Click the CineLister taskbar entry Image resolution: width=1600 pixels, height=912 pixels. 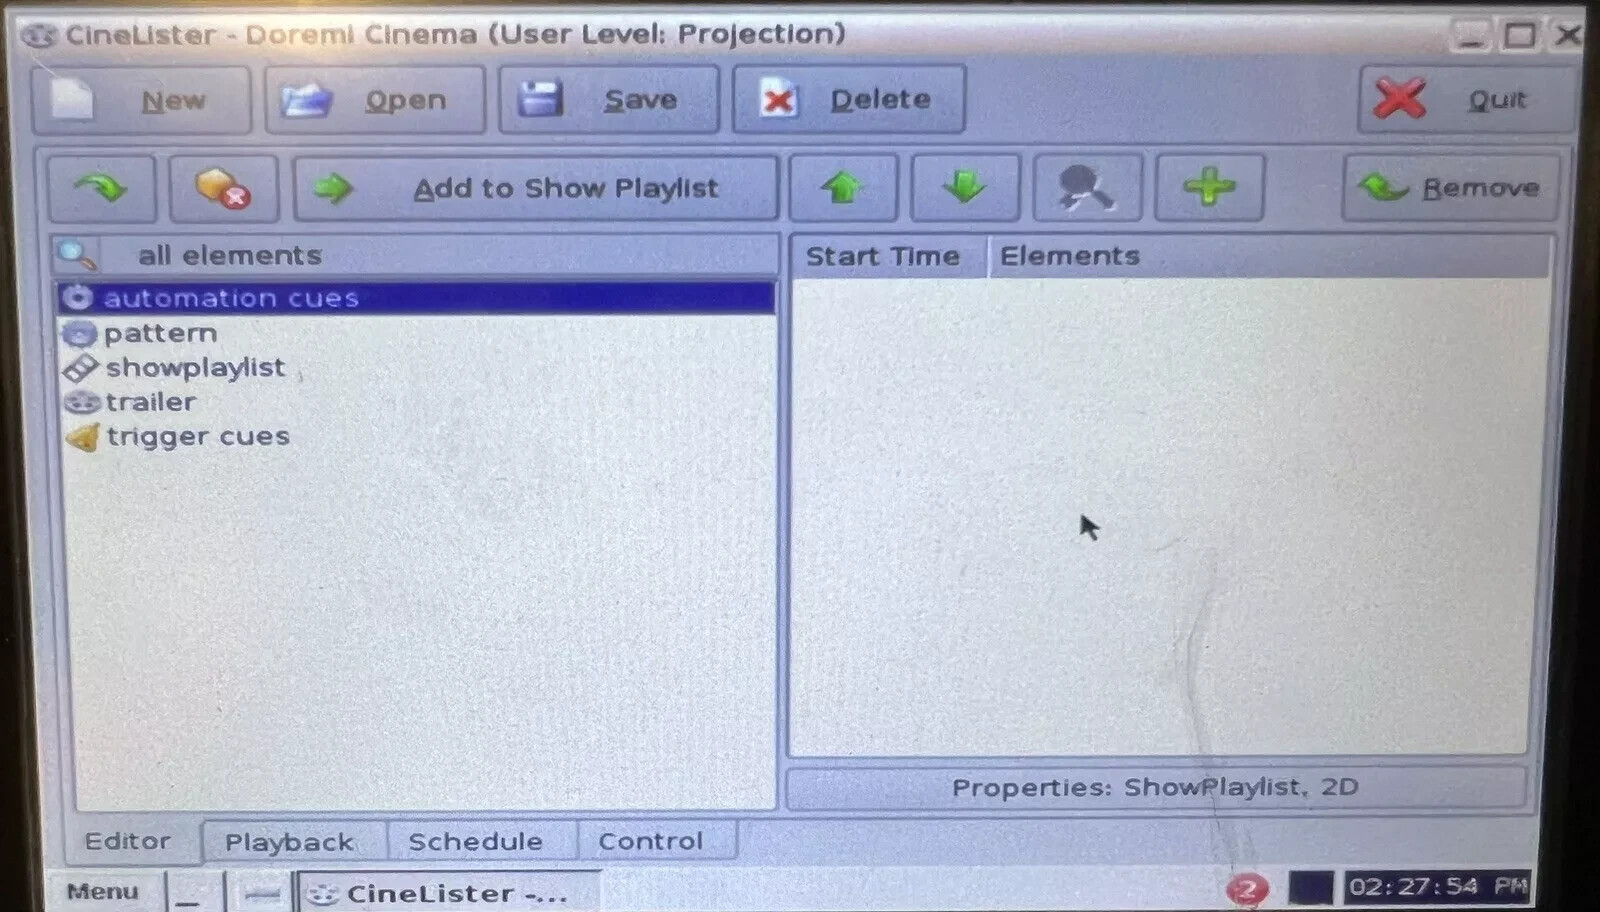tap(450, 892)
